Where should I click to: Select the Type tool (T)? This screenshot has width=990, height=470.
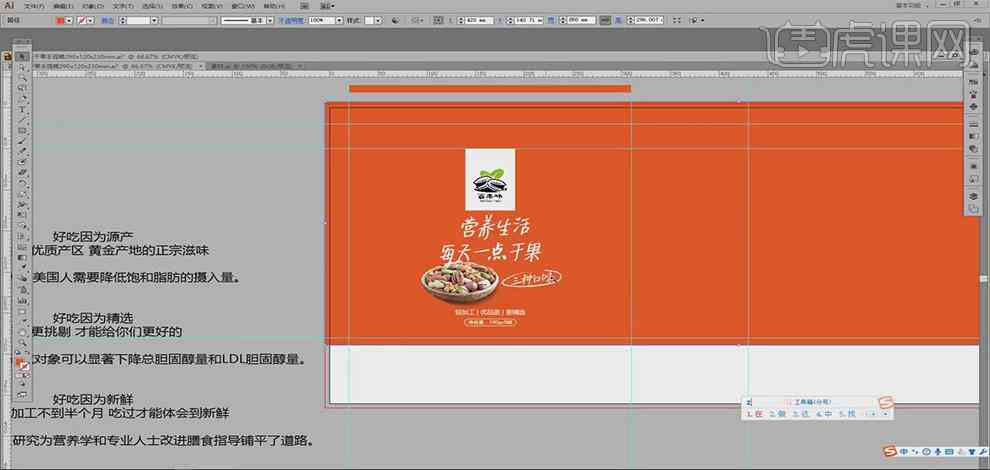(21, 109)
